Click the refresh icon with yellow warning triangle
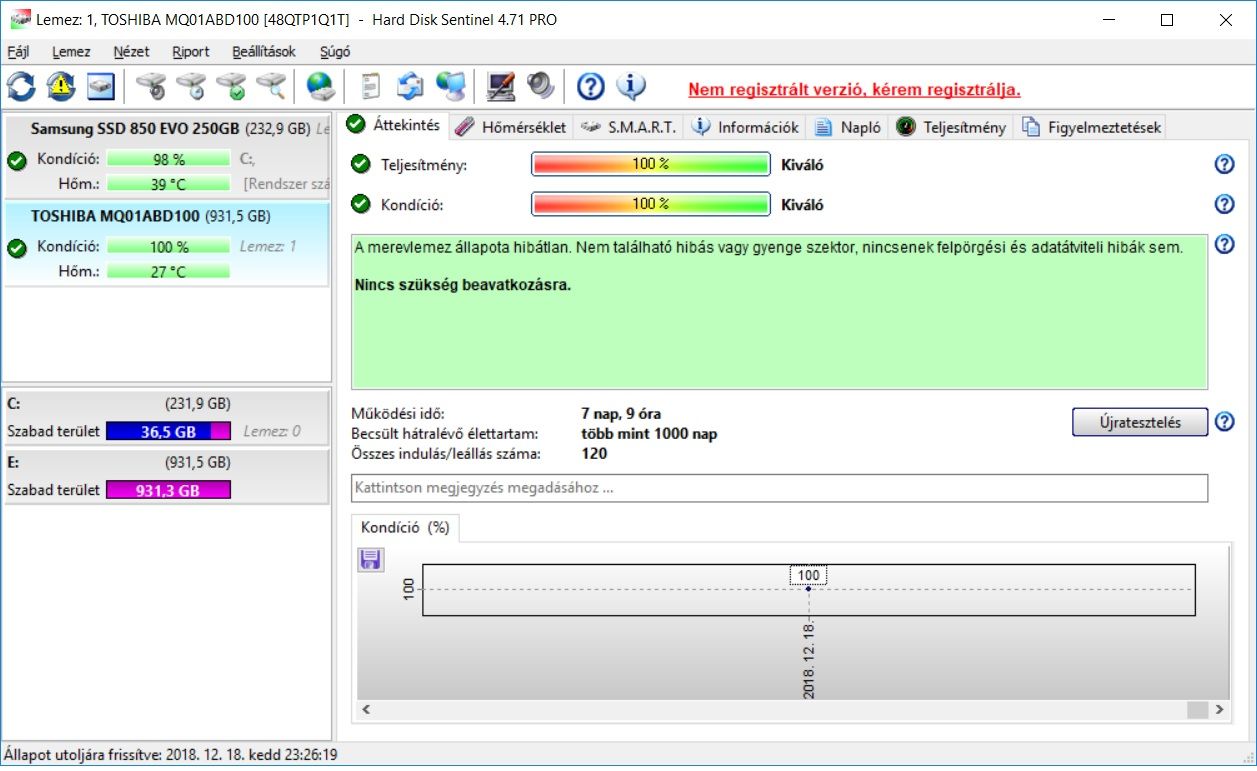This screenshot has width=1257, height=771. click(x=61, y=87)
